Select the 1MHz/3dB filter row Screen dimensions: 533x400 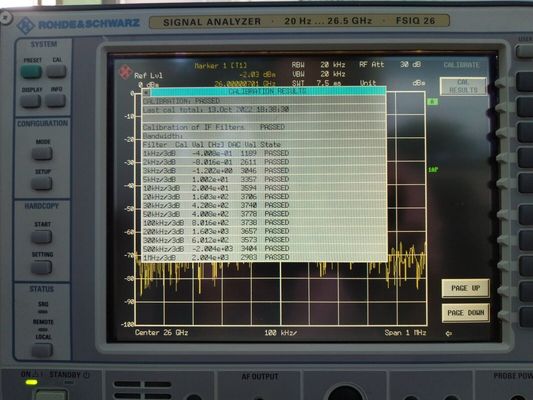click(x=263, y=257)
